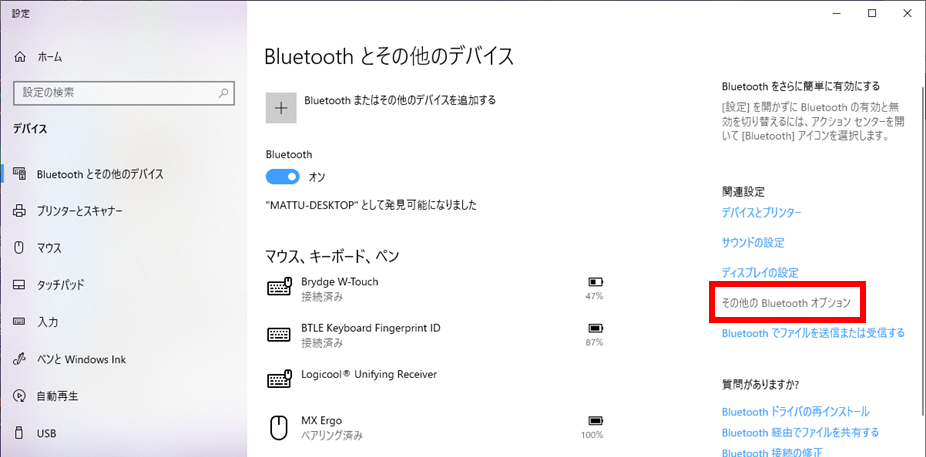
Task: Open Bluetooth でファイルを送信または受信する link
Action: [813, 333]
